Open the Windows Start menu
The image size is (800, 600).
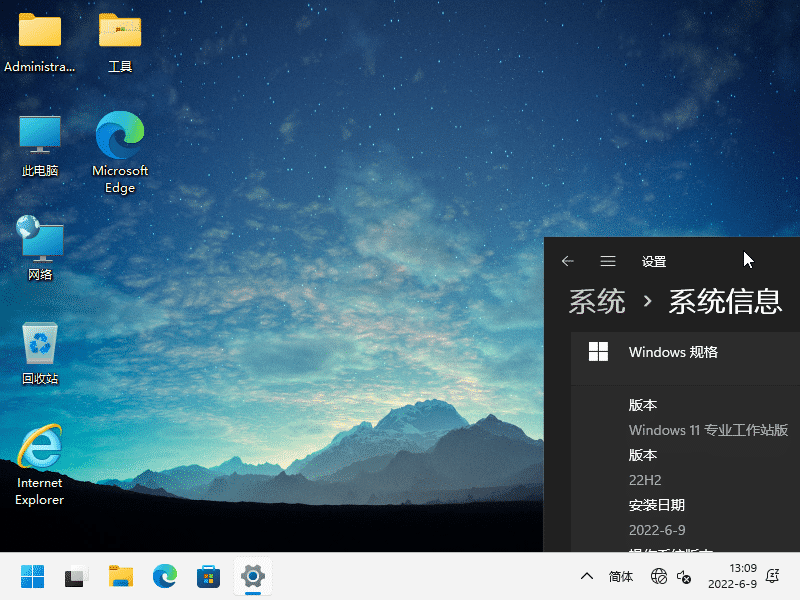click(x=32, y=576)
